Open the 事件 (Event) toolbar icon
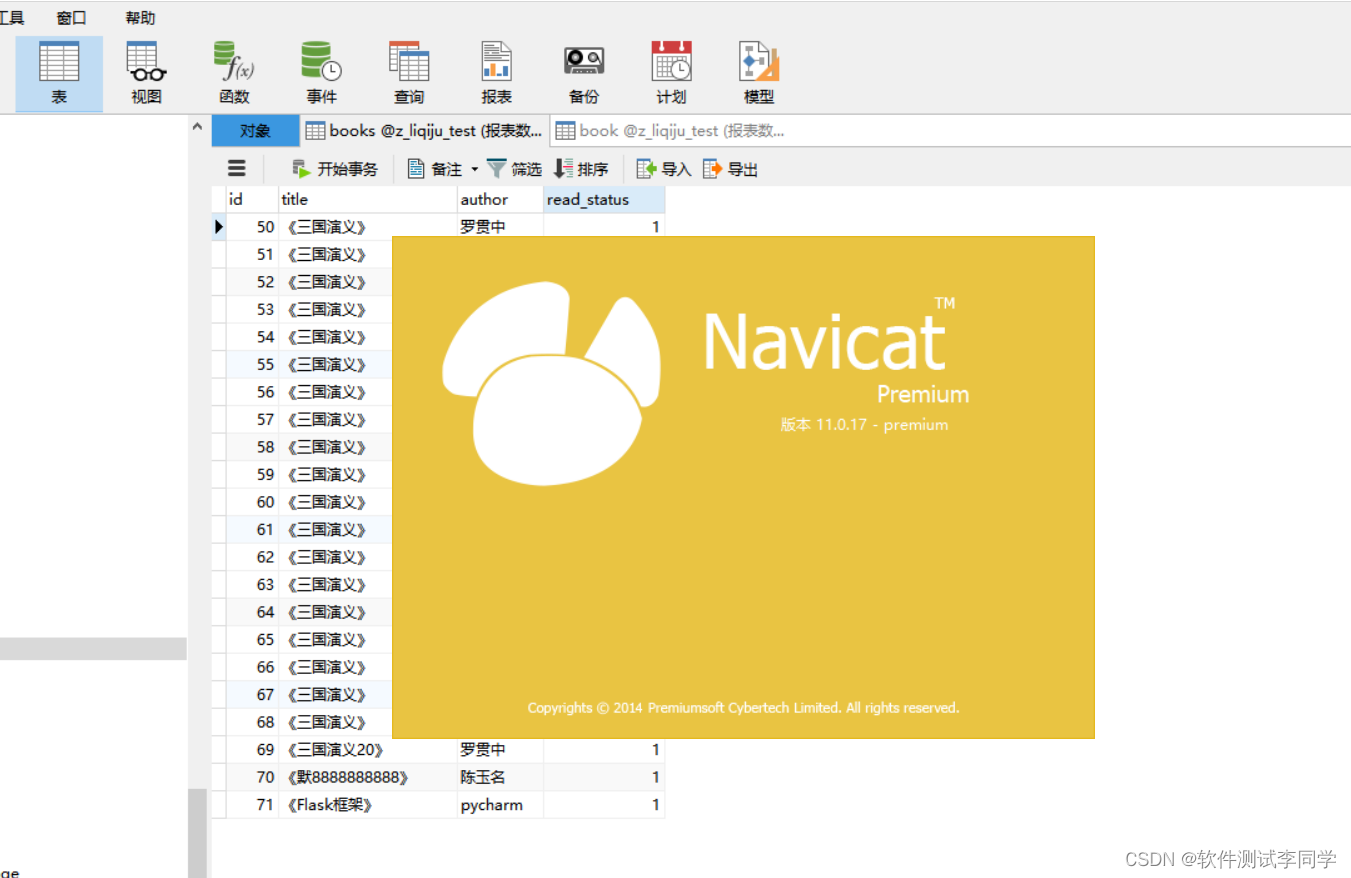 pos(321,74)
